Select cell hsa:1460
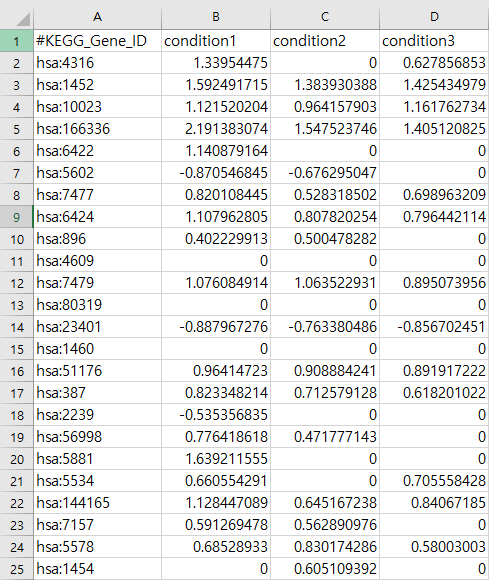489x580 pixels. (97, 349)
